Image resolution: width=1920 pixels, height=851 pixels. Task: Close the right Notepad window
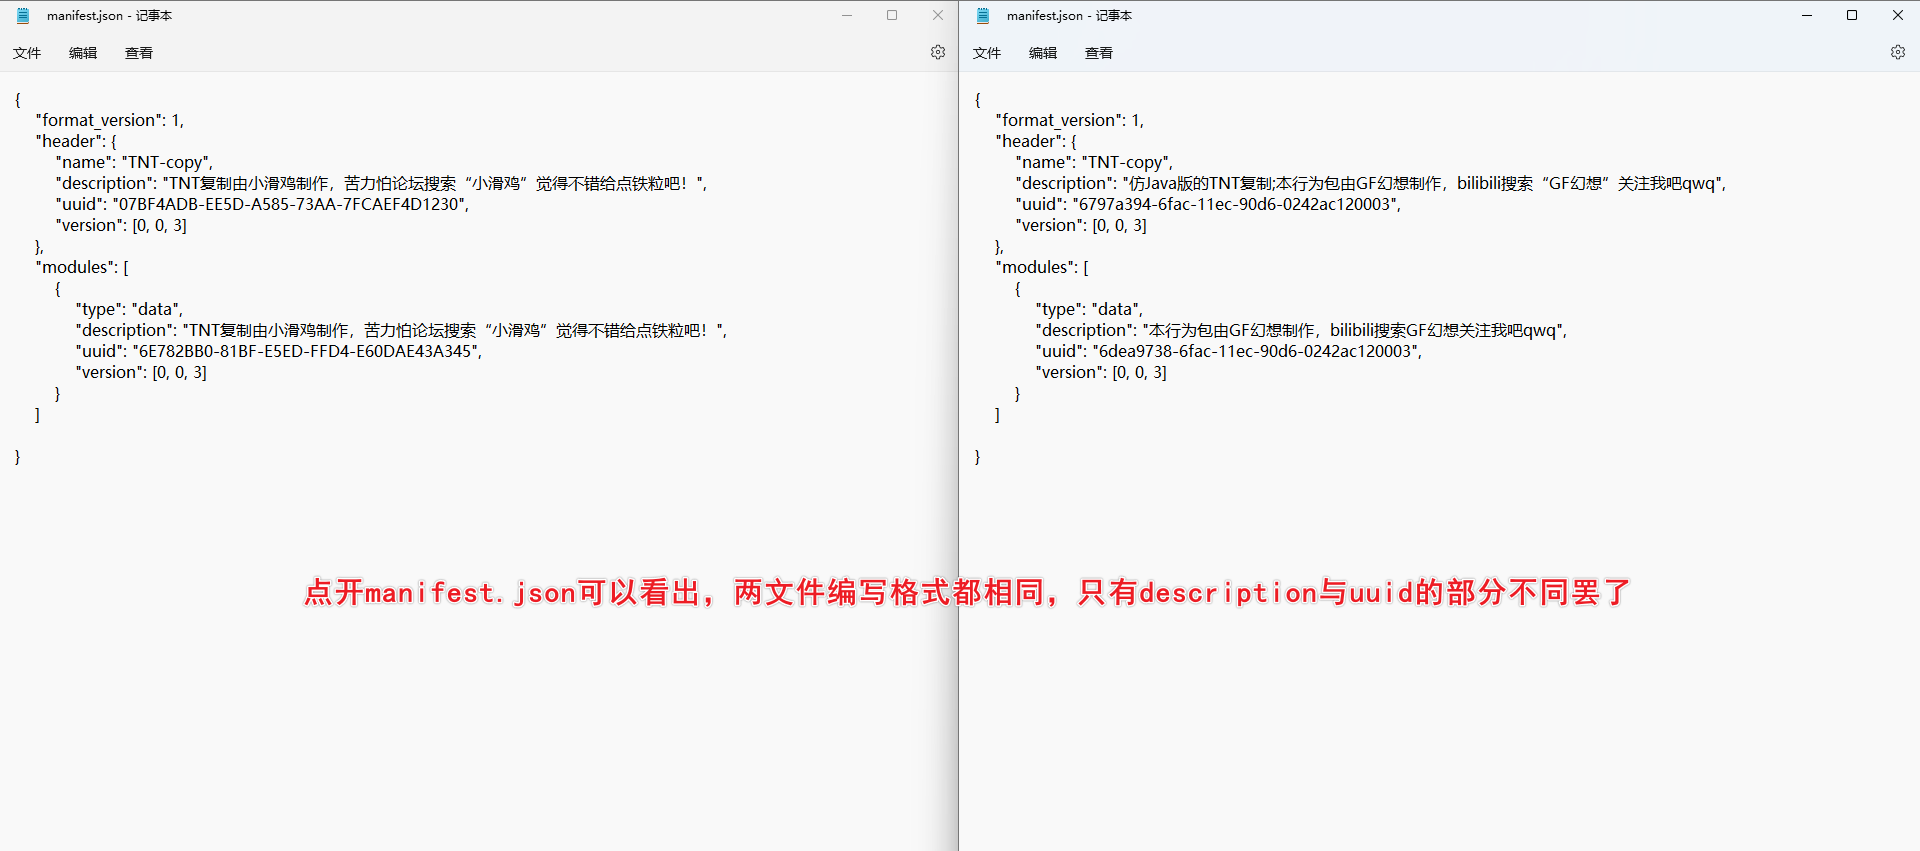(1898, 15)
